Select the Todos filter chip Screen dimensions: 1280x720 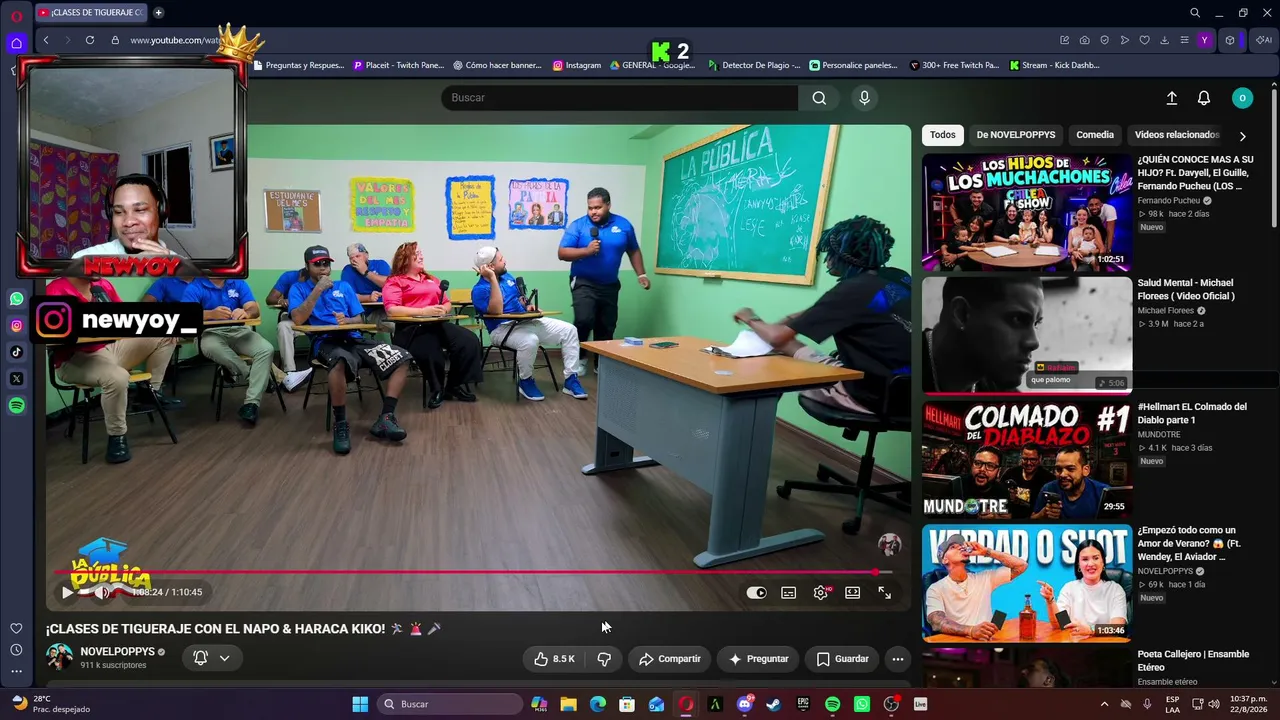pyautogui.click(x=942, y=135)
